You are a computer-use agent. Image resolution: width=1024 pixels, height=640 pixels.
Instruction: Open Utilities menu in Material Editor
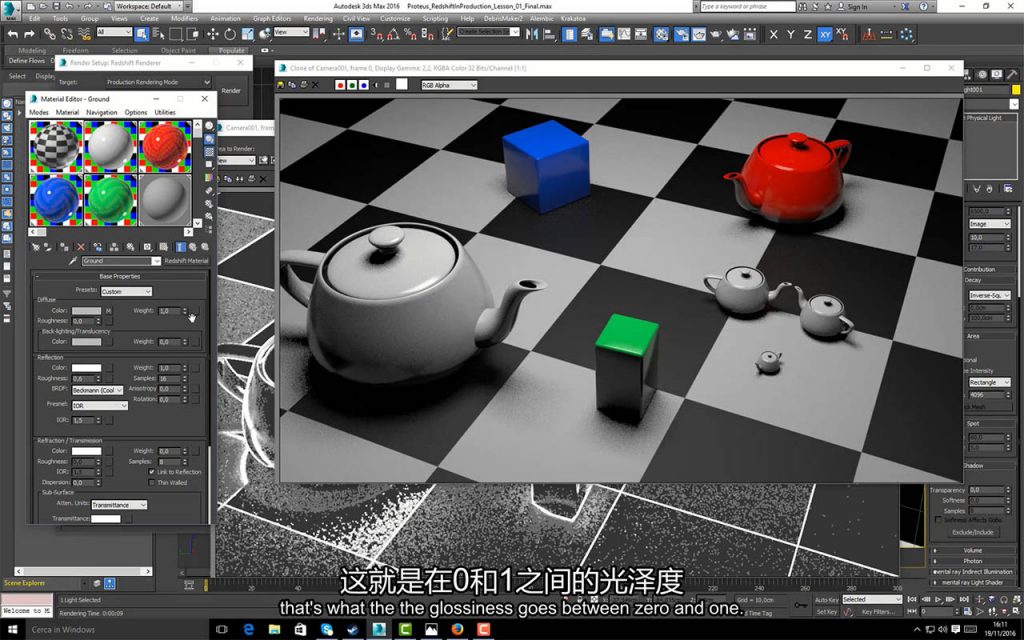(x=165, y=112)
